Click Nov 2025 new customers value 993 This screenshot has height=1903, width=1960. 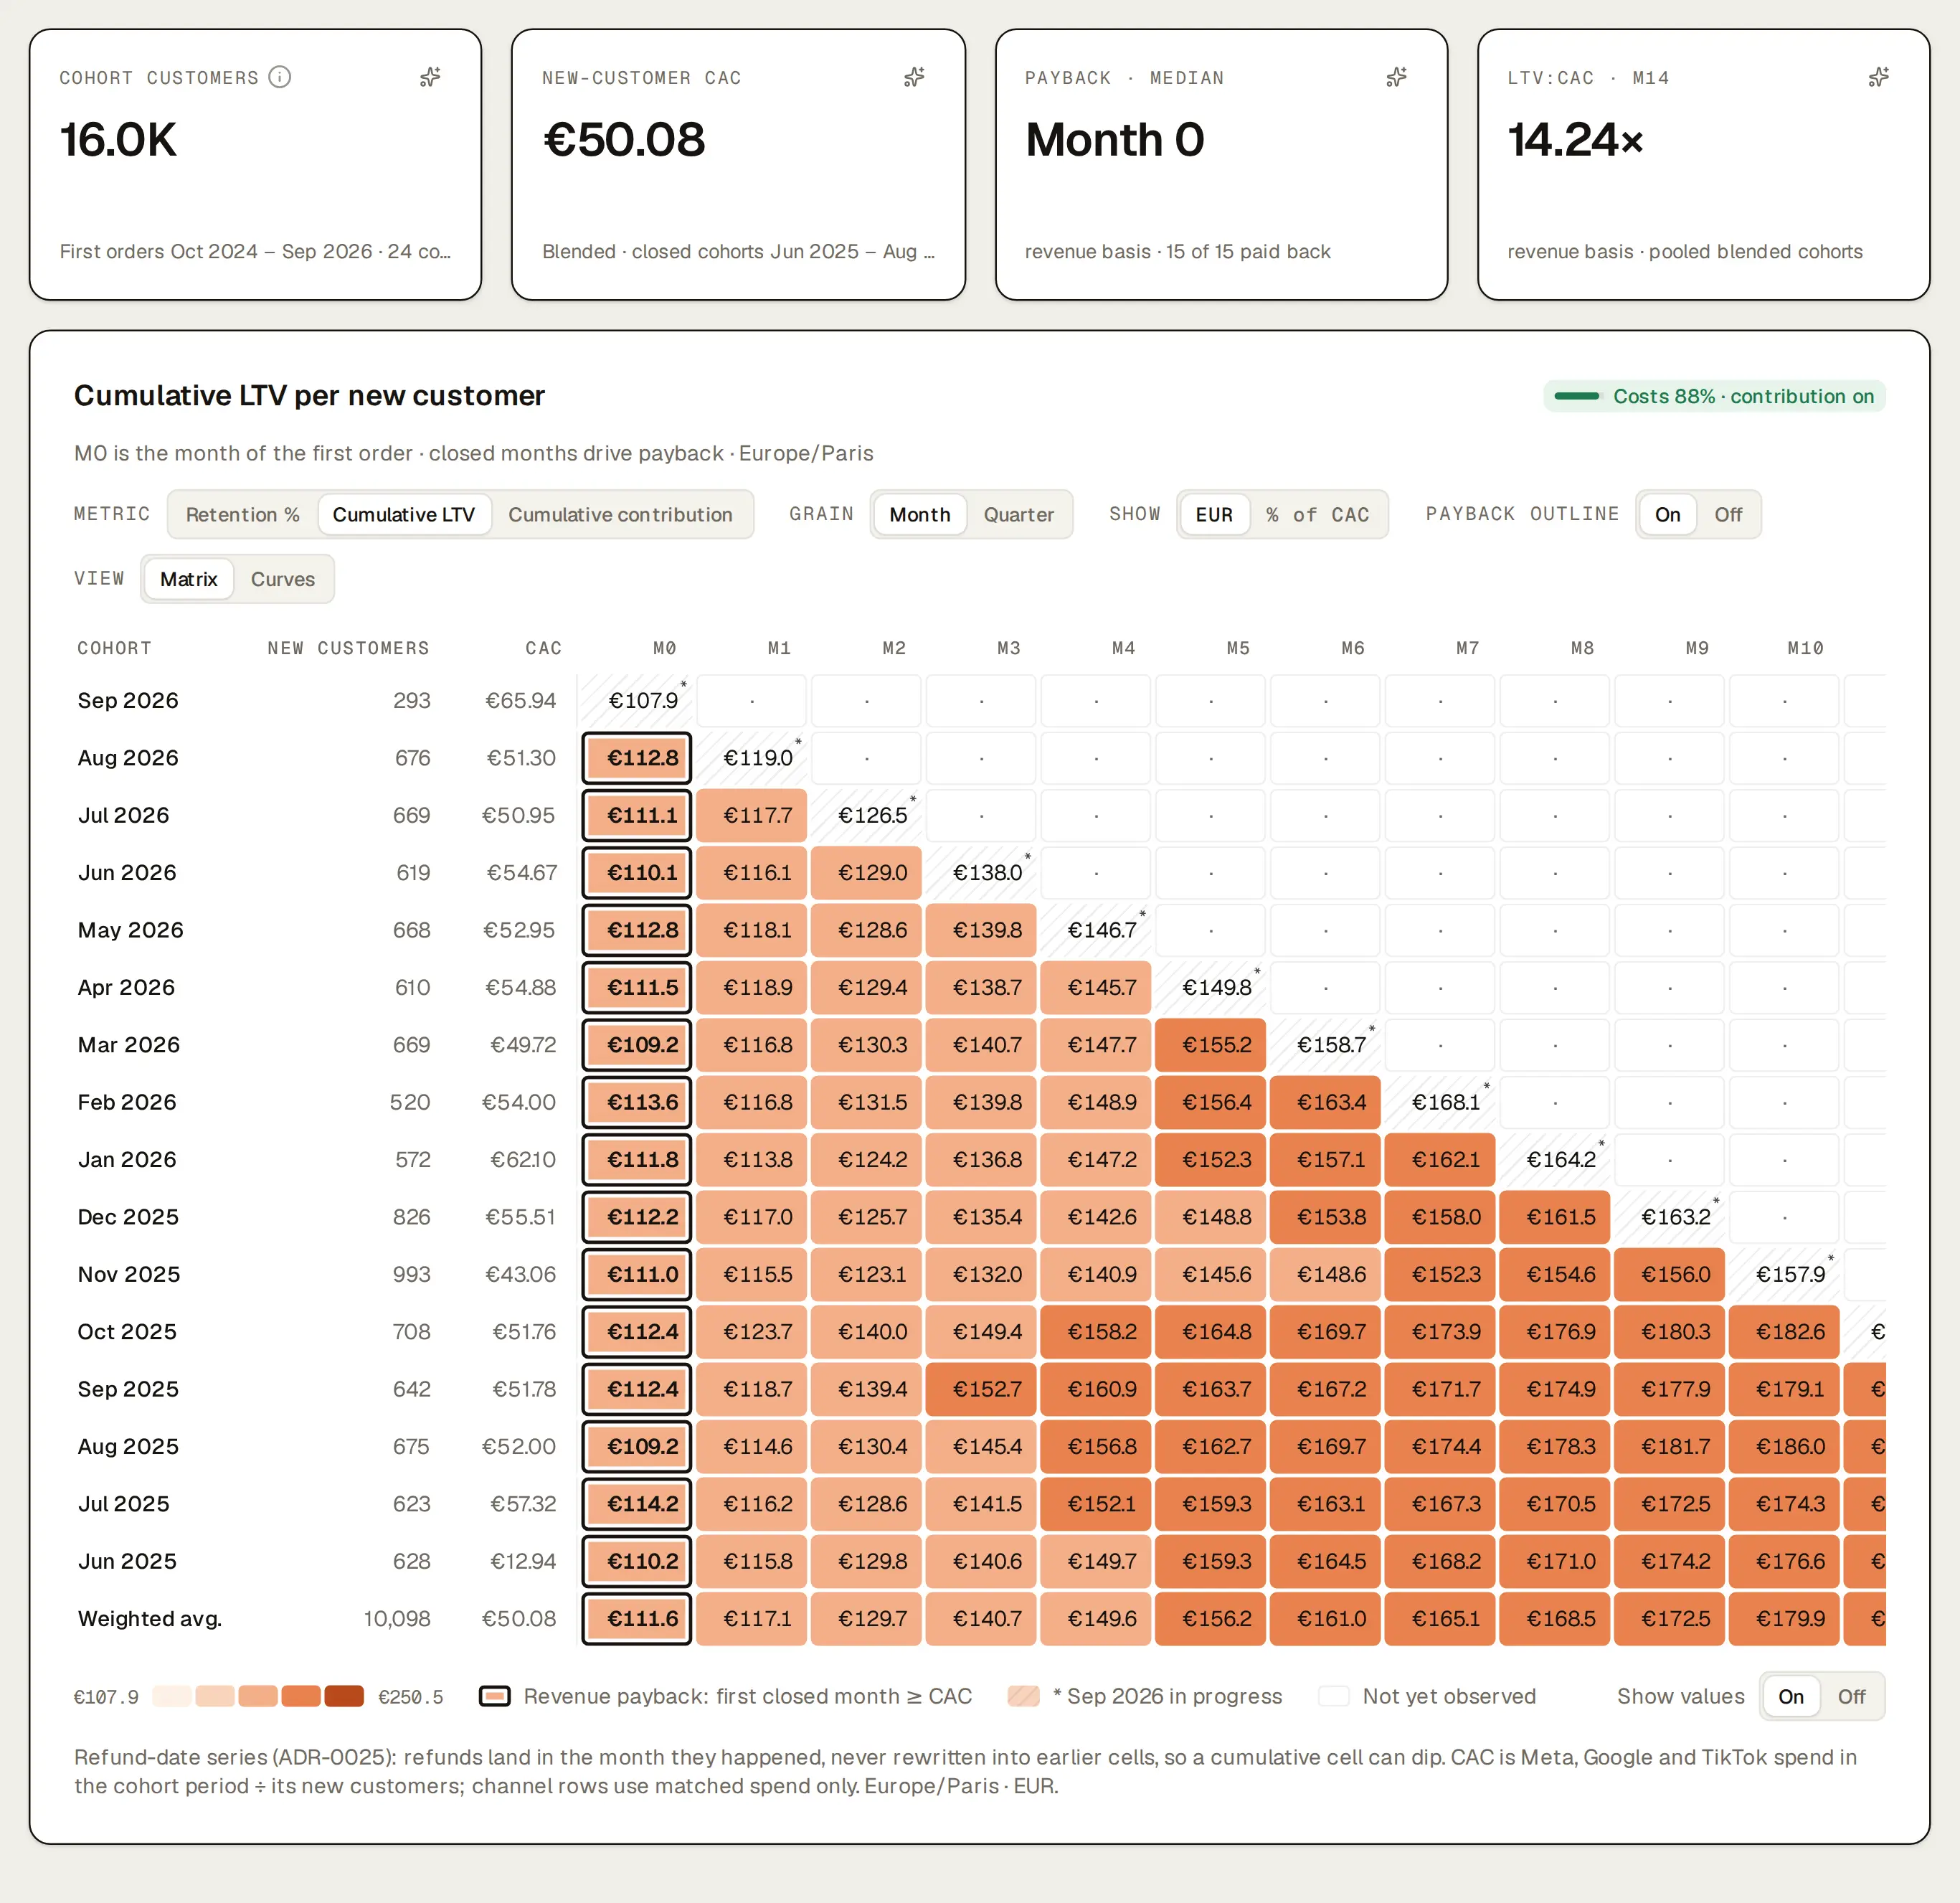point(411,1274)
